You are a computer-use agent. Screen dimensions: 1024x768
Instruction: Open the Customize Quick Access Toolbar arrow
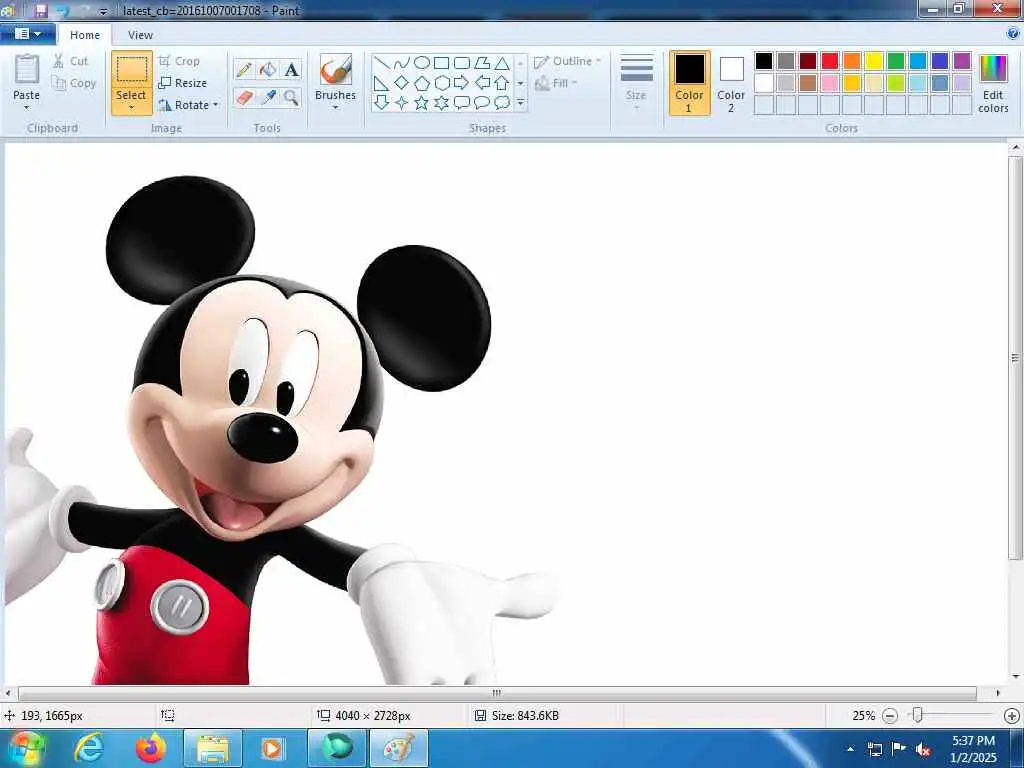[103, 11]
